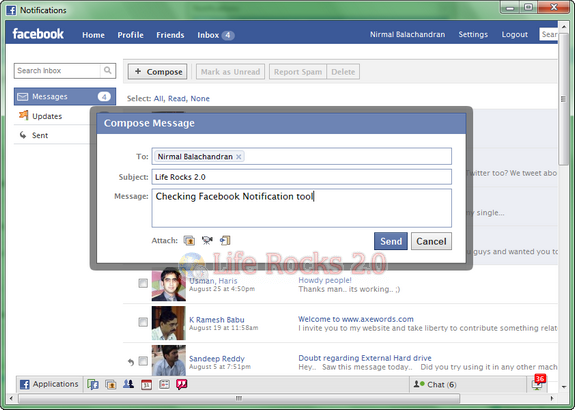Click Logout in the top navigation

tap(514, 34)
